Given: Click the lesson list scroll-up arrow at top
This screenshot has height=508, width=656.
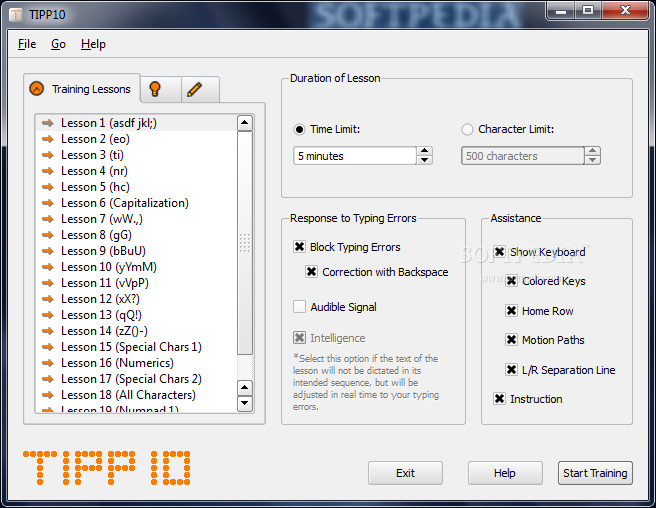Looking at the screenshot, I should tap(245, 123).
